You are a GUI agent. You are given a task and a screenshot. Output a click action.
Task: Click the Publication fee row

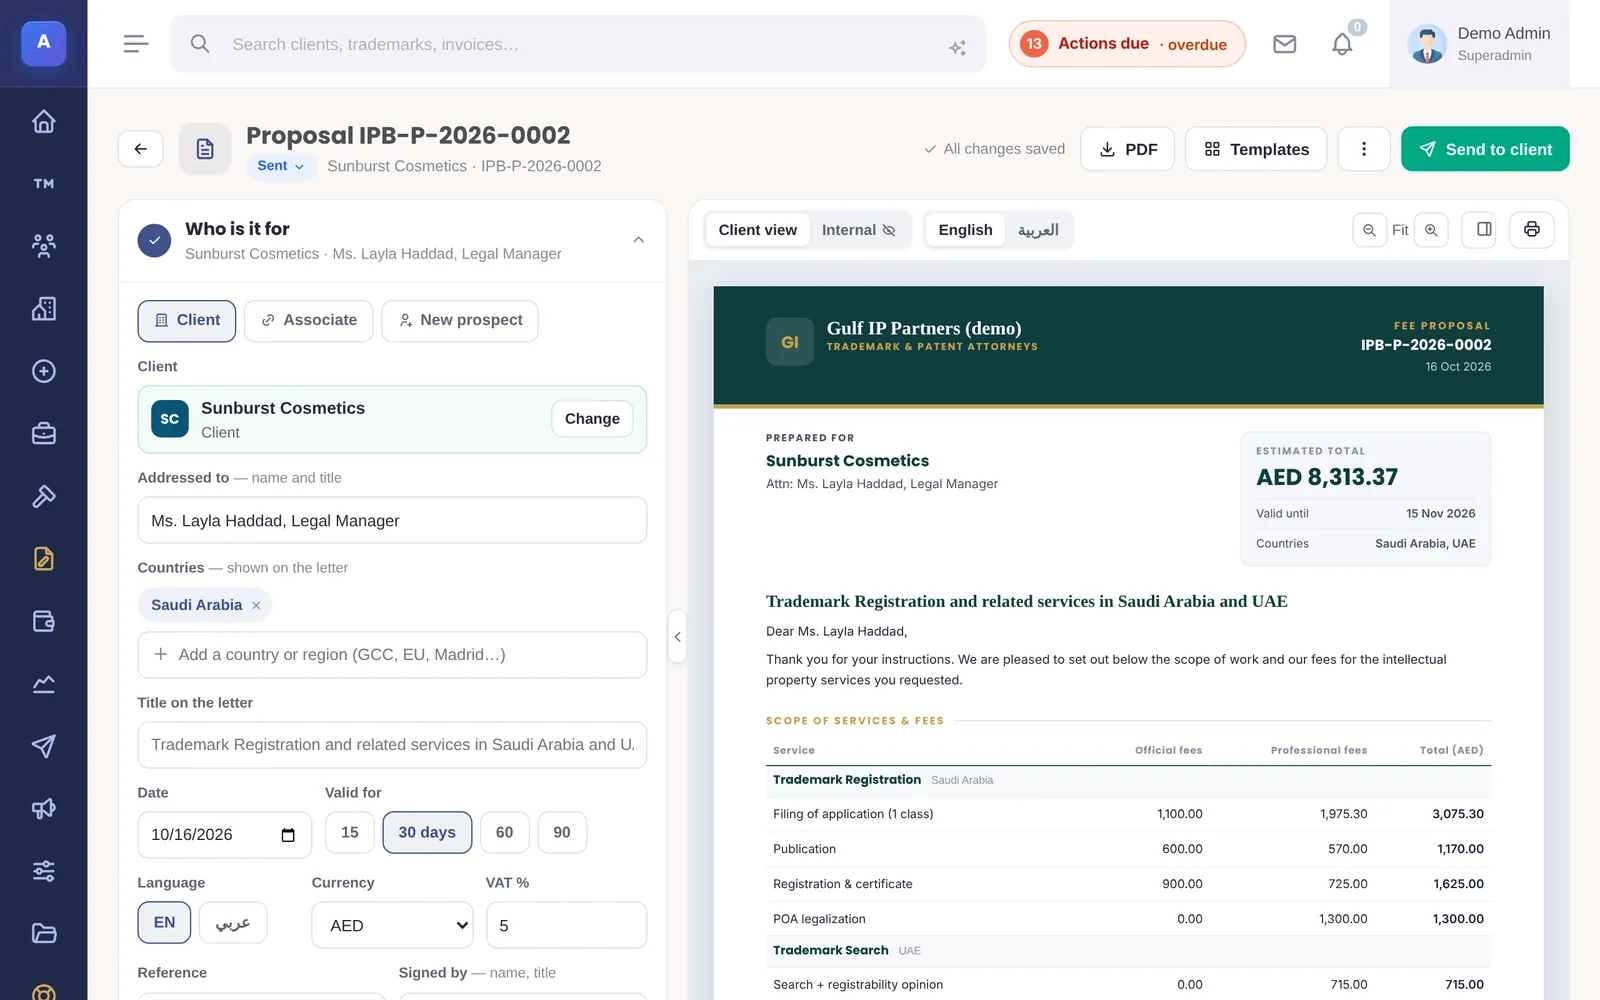click(x=1128, y=849)
